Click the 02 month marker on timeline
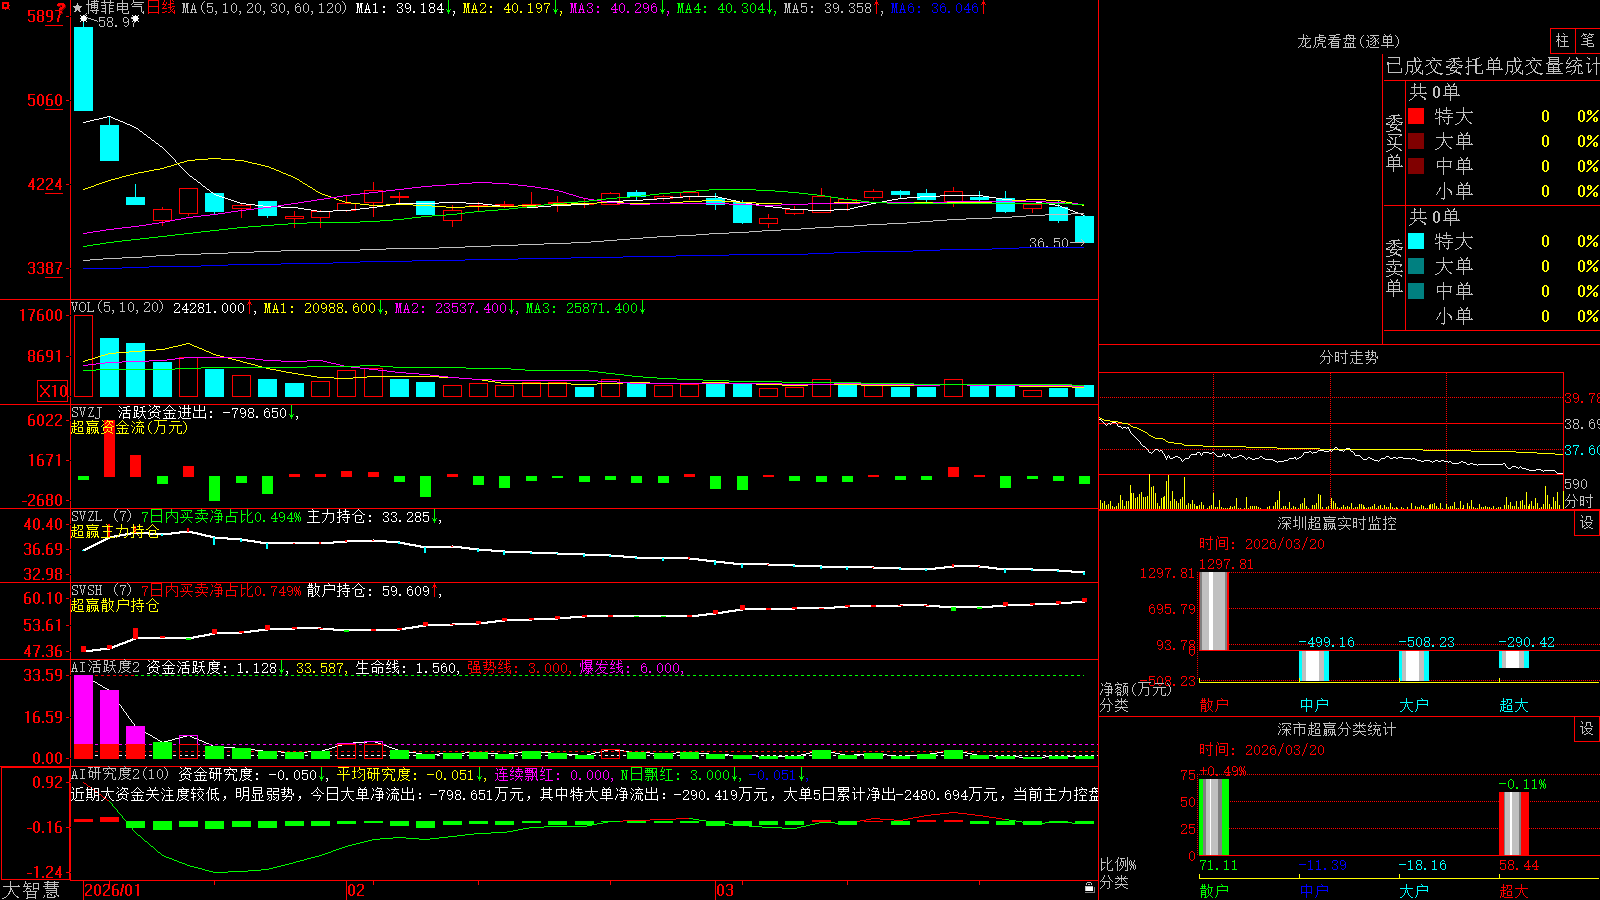The width and height of the screenshot is (1600, 900). (355, 890)
